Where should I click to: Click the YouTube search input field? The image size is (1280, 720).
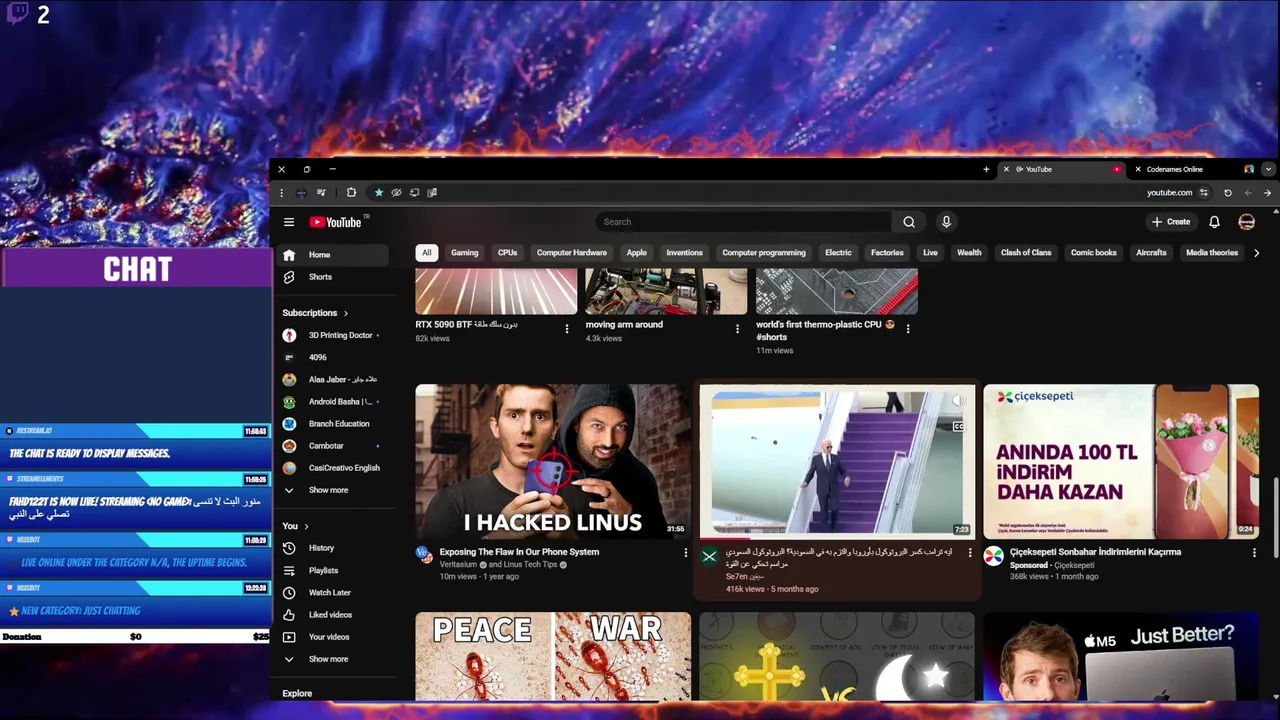click(743, 222)
